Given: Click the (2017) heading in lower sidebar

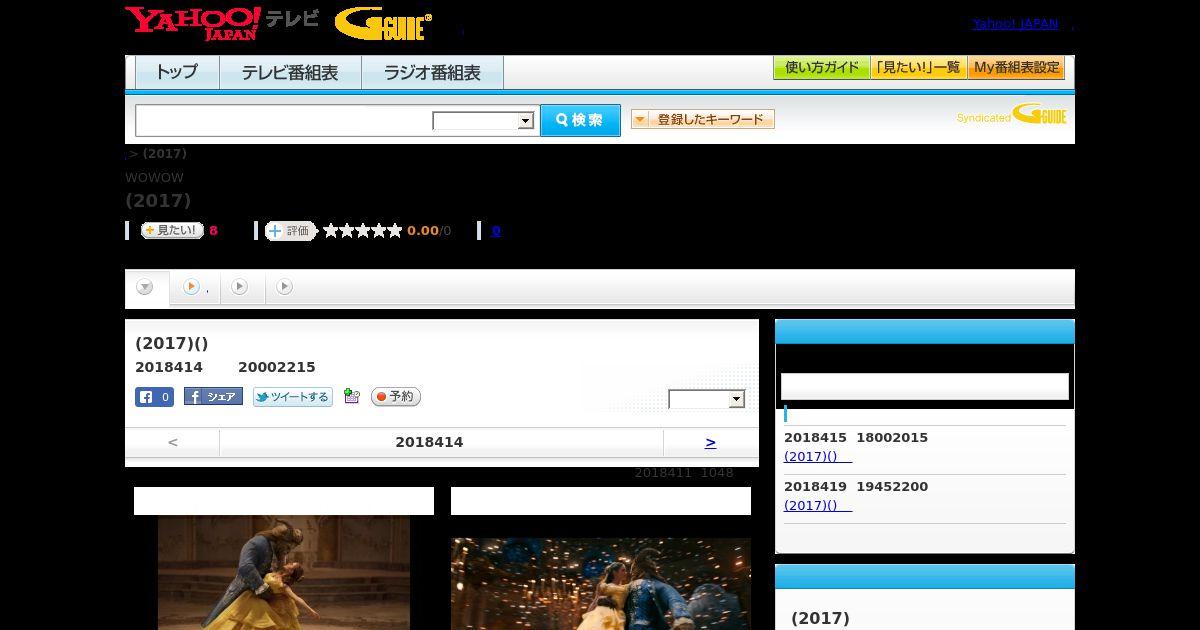Looking at the screenshot, I should [820, 618].
